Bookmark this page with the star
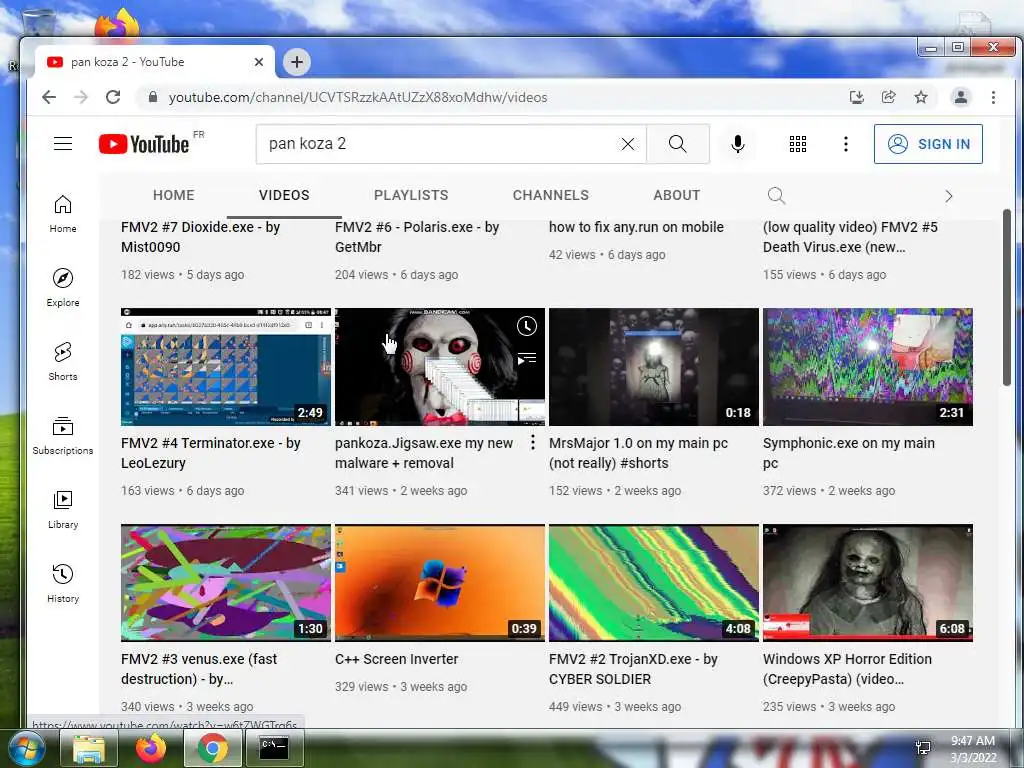The height and width of the screenshot is (768, 1024). pyautogui.click(x=921, y=97)
